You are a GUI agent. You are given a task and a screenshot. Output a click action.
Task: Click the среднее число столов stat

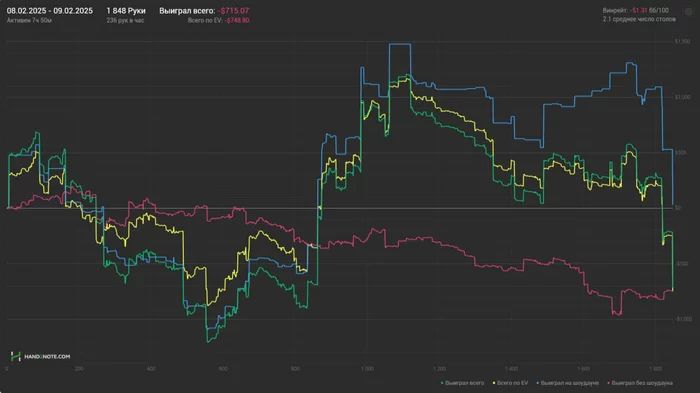pos(639,19)
